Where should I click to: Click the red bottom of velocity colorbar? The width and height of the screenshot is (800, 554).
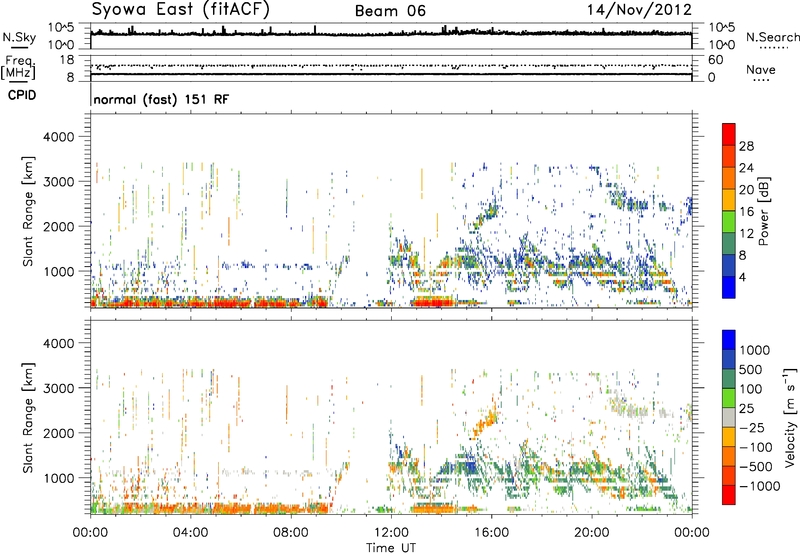(x=729, y=495)
